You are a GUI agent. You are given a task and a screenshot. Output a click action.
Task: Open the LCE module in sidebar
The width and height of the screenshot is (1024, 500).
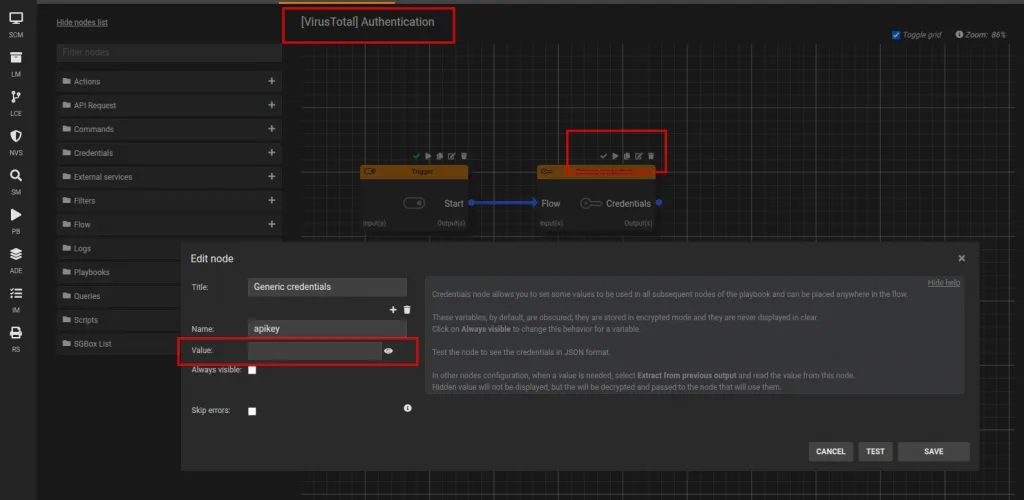(x=16, y=103)
